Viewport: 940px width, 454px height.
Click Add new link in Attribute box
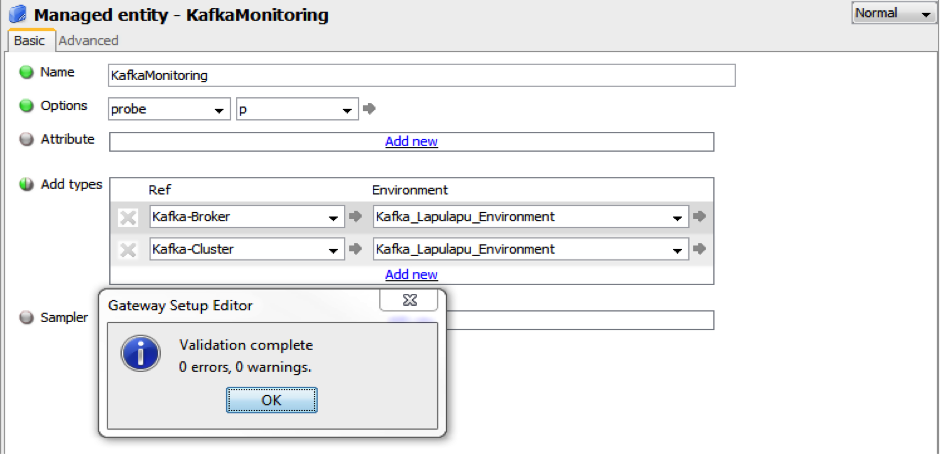tap(411, 142)
